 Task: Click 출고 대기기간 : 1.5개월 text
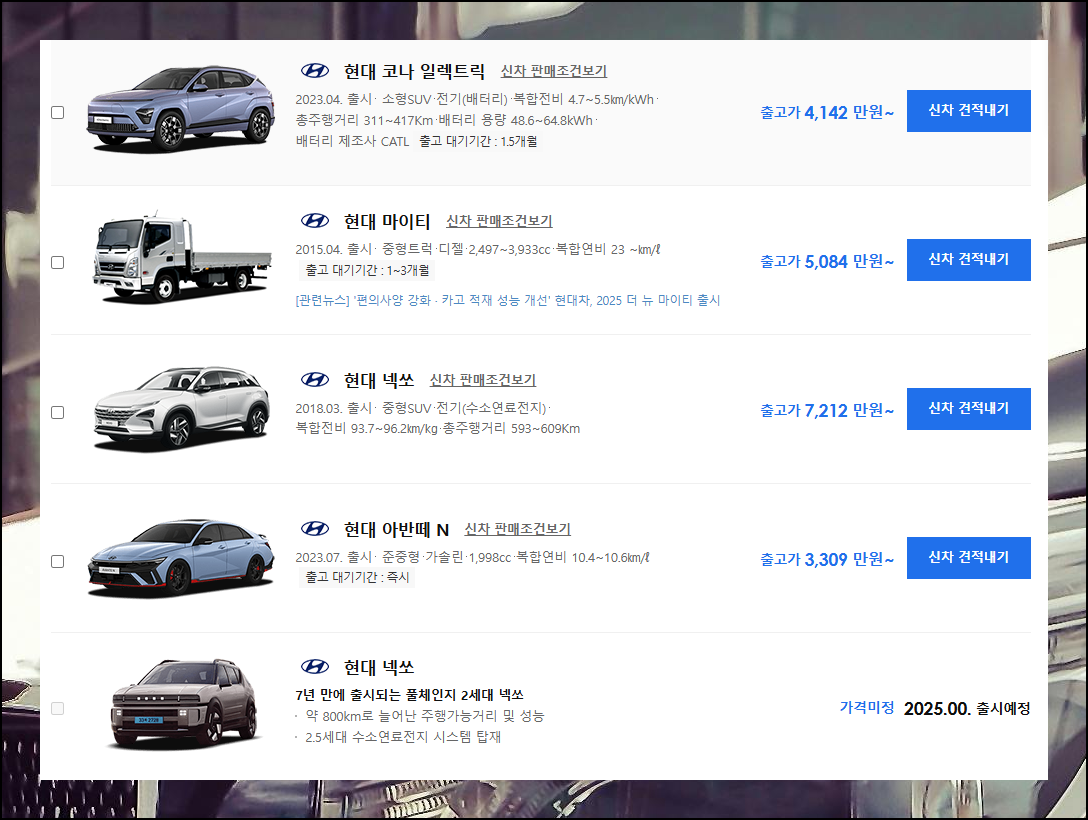point(478,142)
